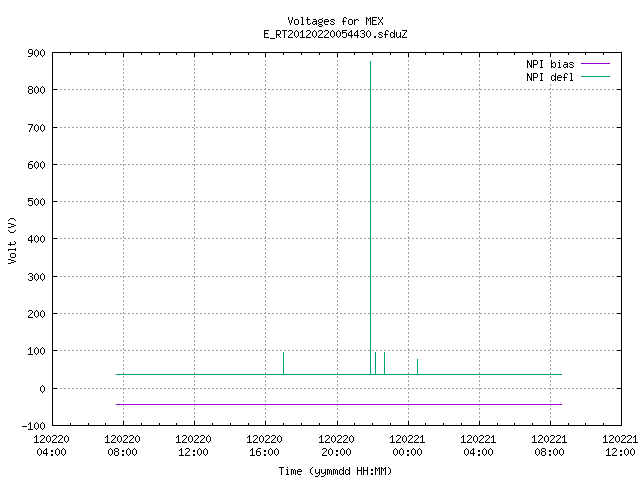Click the 'NPI defl' legend label
The height and width of the screenshot is (480, 640).
click(x=550, y=77)
